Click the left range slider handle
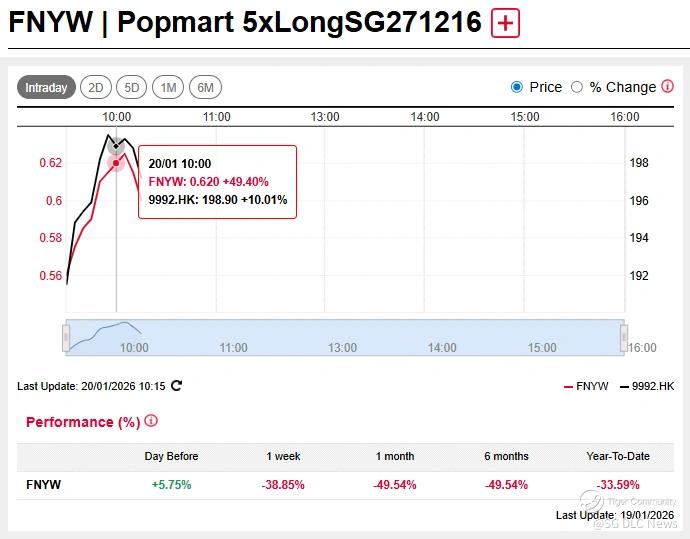The height and width of the screenshot is (539, 690). coord(66,338)
